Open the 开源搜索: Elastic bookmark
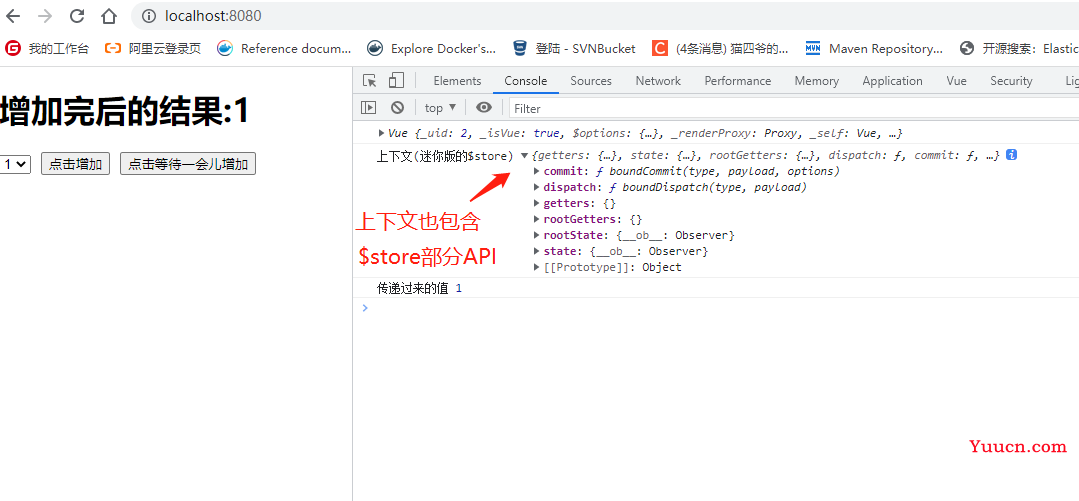The width and height of the screenshot is (1079, 501). pos(1019,48)
